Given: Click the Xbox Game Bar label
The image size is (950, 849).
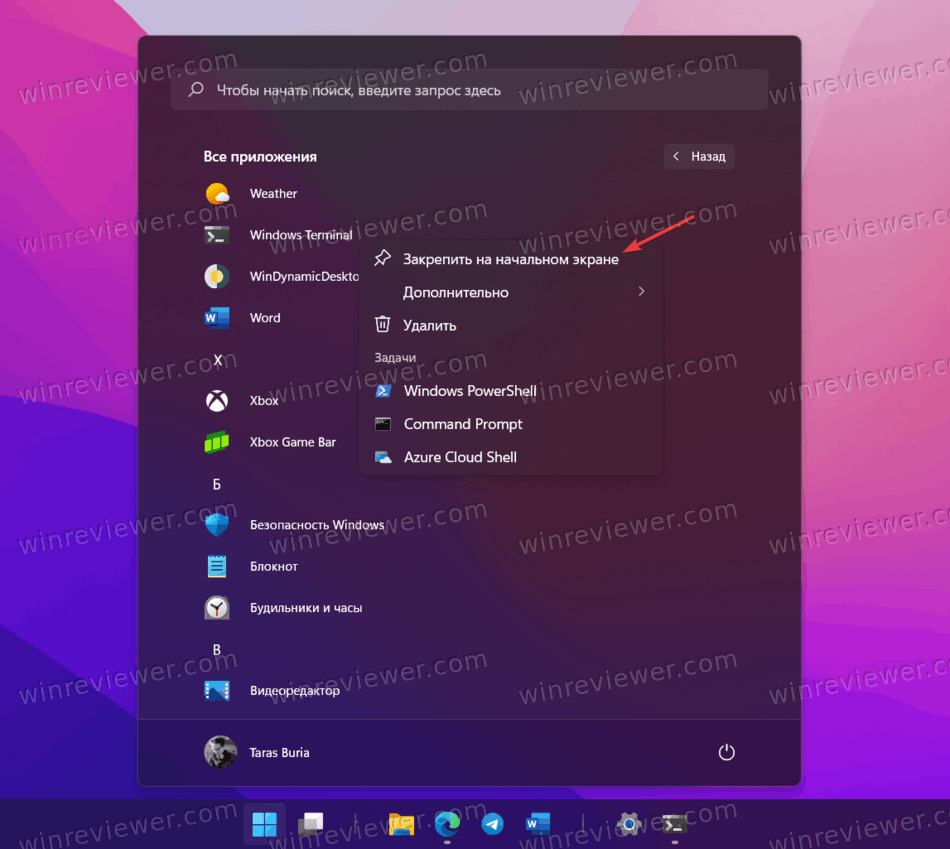Looking at the screenshot, I should pyautogui.click(x=293, y=442).
